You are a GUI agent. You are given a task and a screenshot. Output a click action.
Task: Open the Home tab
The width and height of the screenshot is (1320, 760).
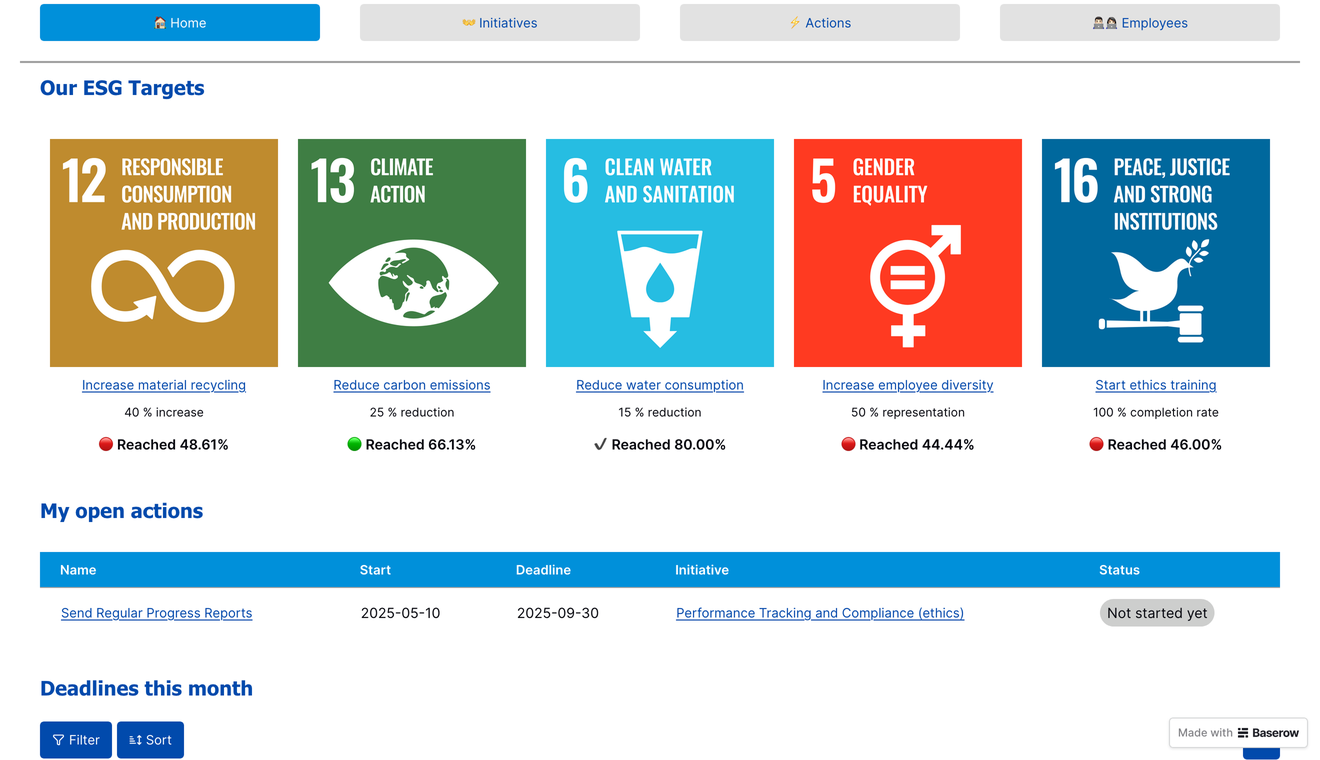coord(180,23)
